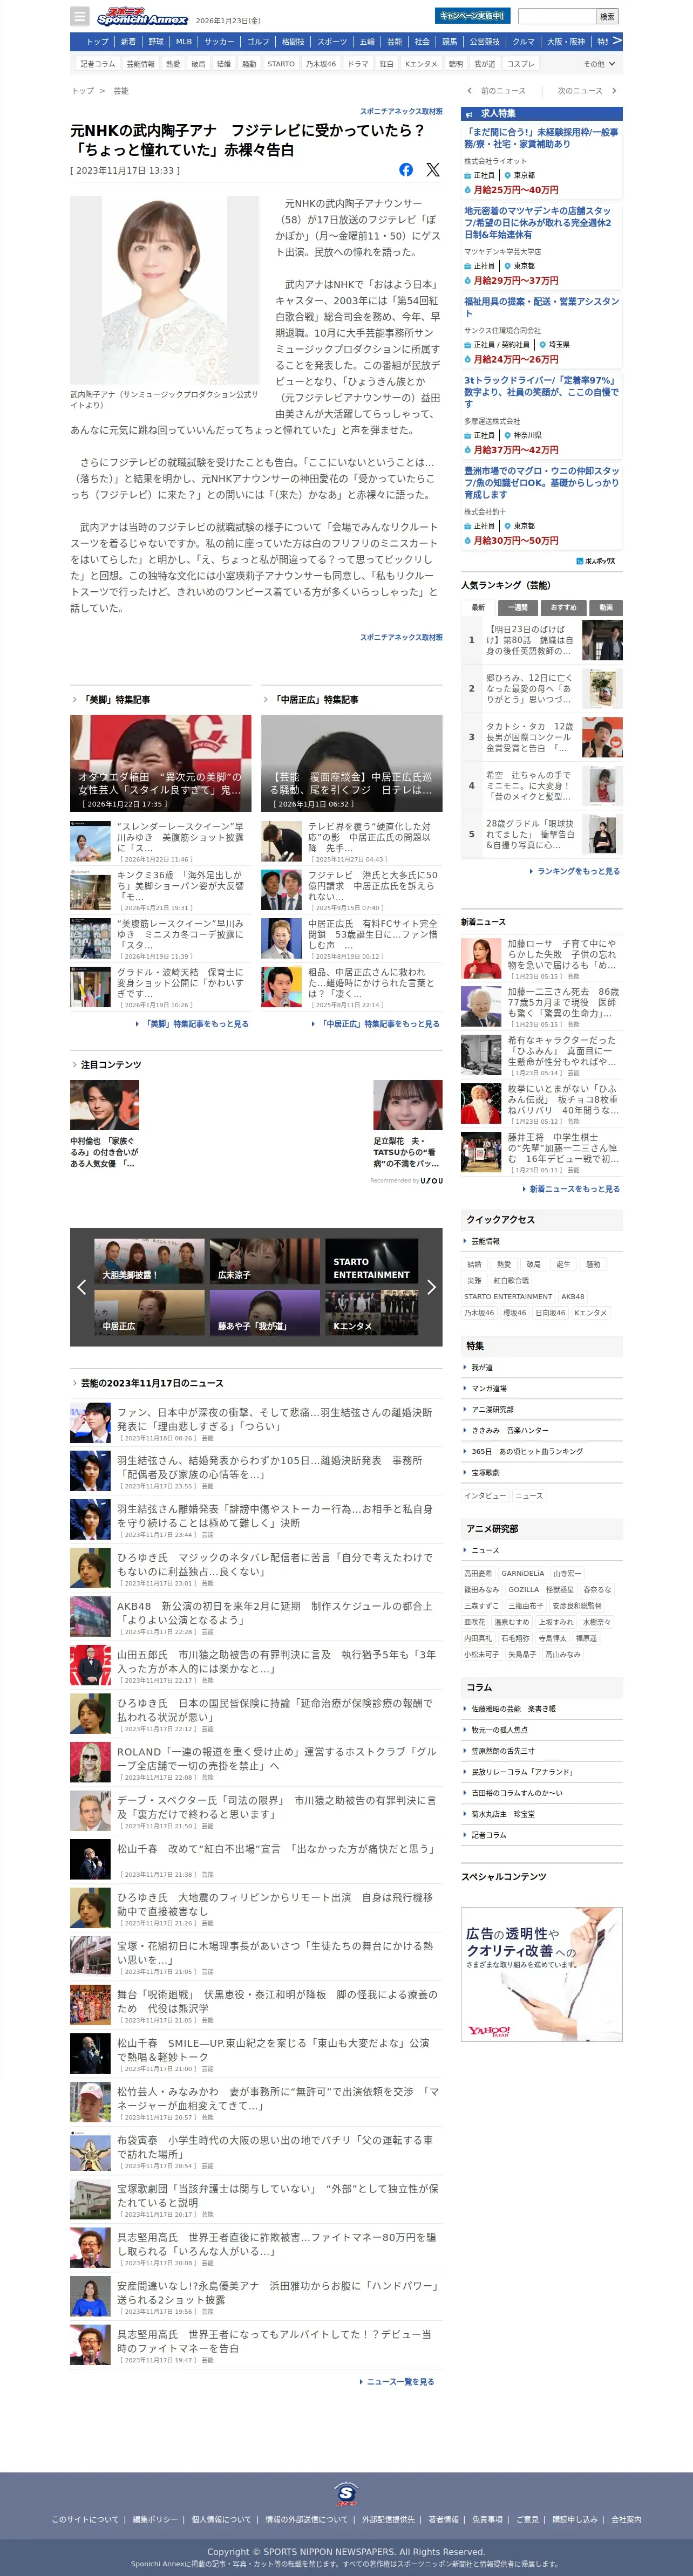Screen dimensions: 693x2576
Task: Select the 熱愛 sub-navigation item
Action: (173, 64)
